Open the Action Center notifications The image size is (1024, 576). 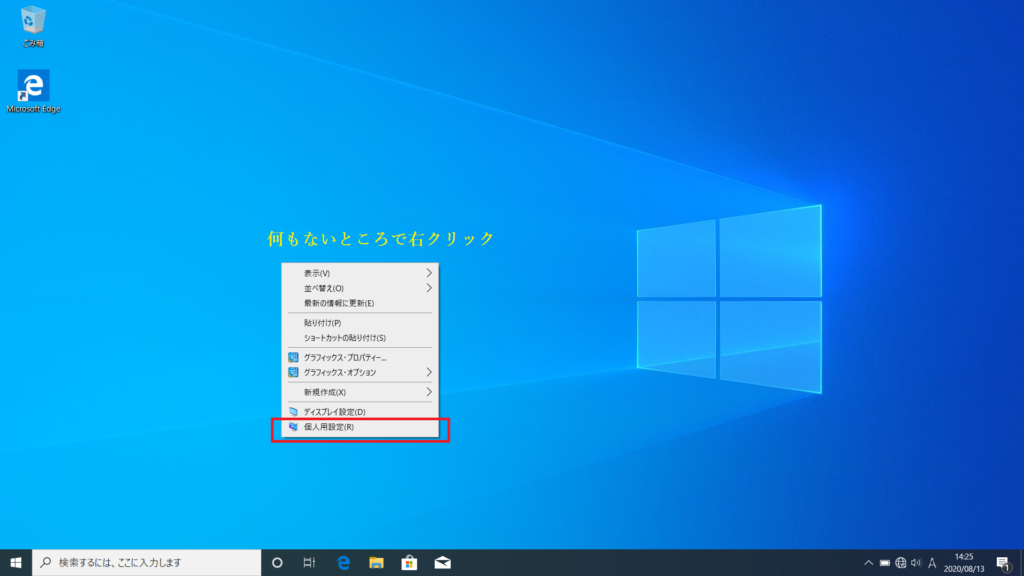(x=1004, y=562)
